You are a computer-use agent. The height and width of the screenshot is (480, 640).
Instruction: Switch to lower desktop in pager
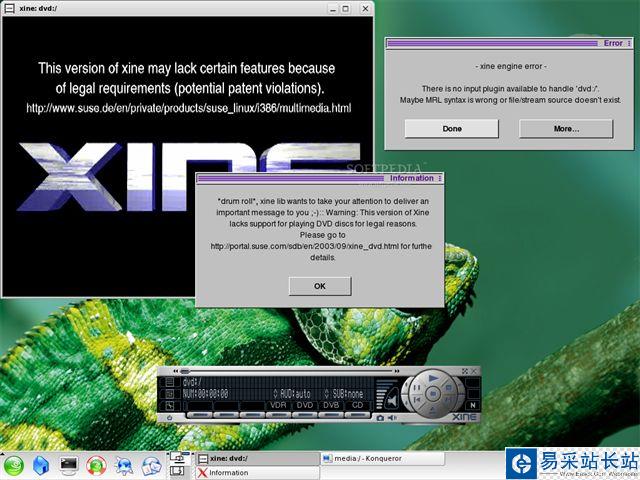tap(178, 472)
